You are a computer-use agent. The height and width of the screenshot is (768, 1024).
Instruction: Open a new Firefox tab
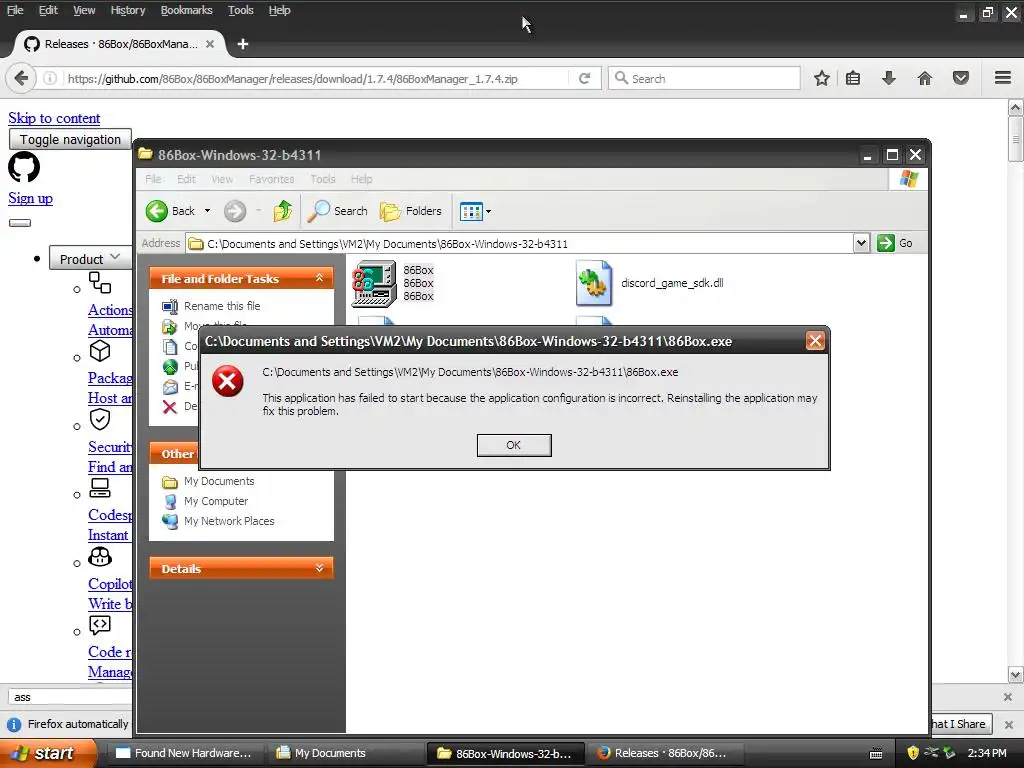tap(243, 44)
